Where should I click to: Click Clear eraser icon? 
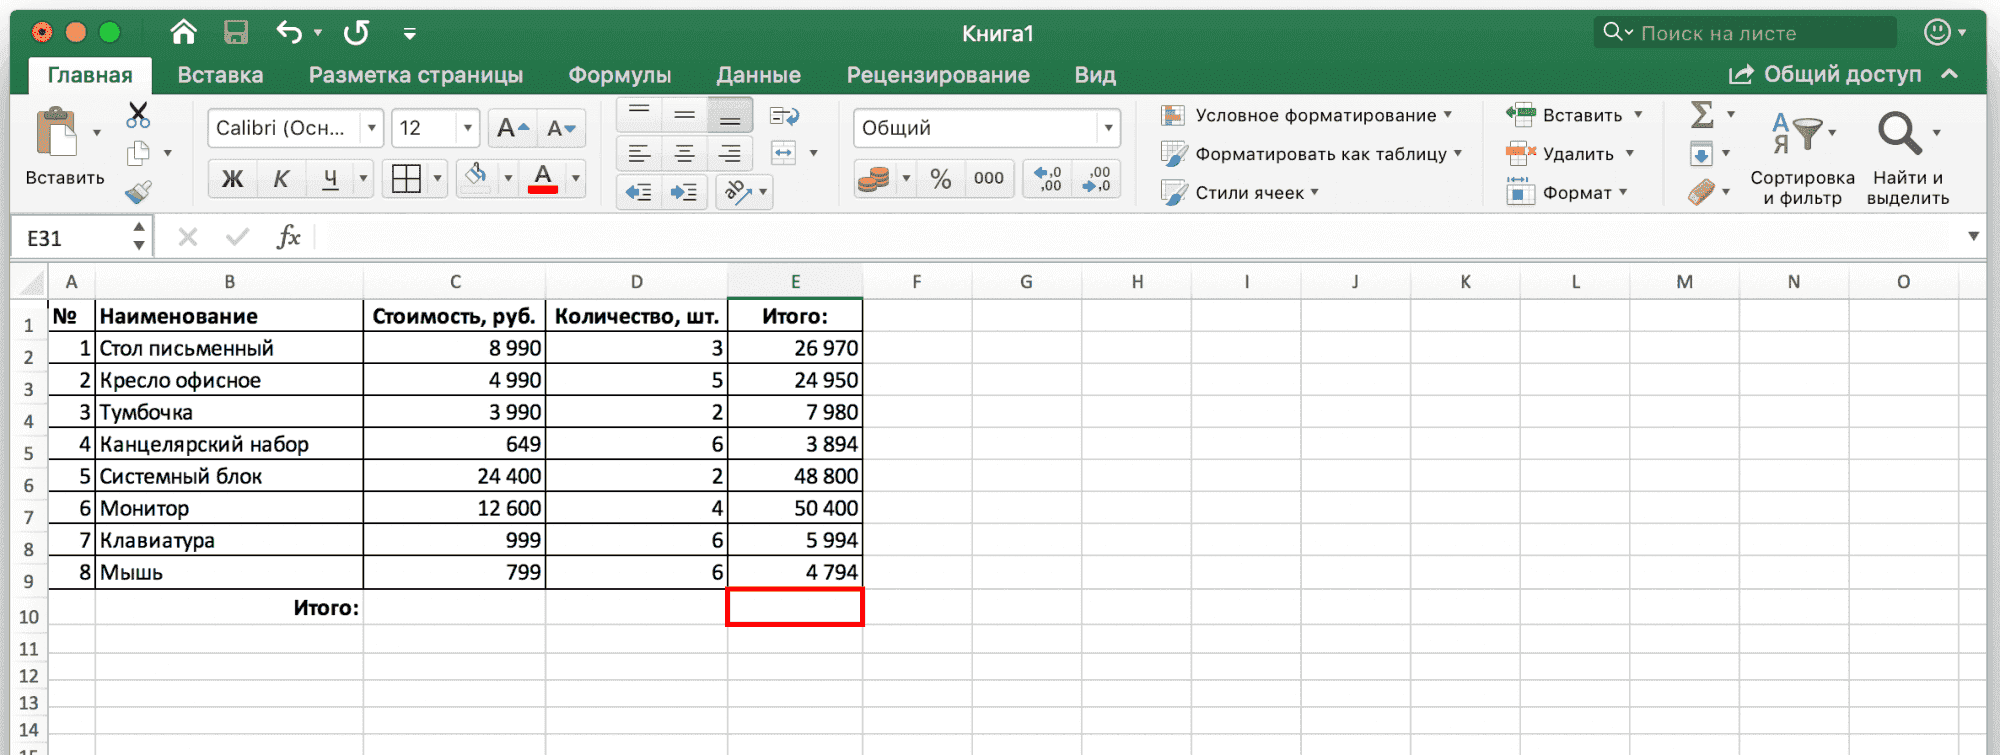pyautogui.click(x=1701, y=191)
